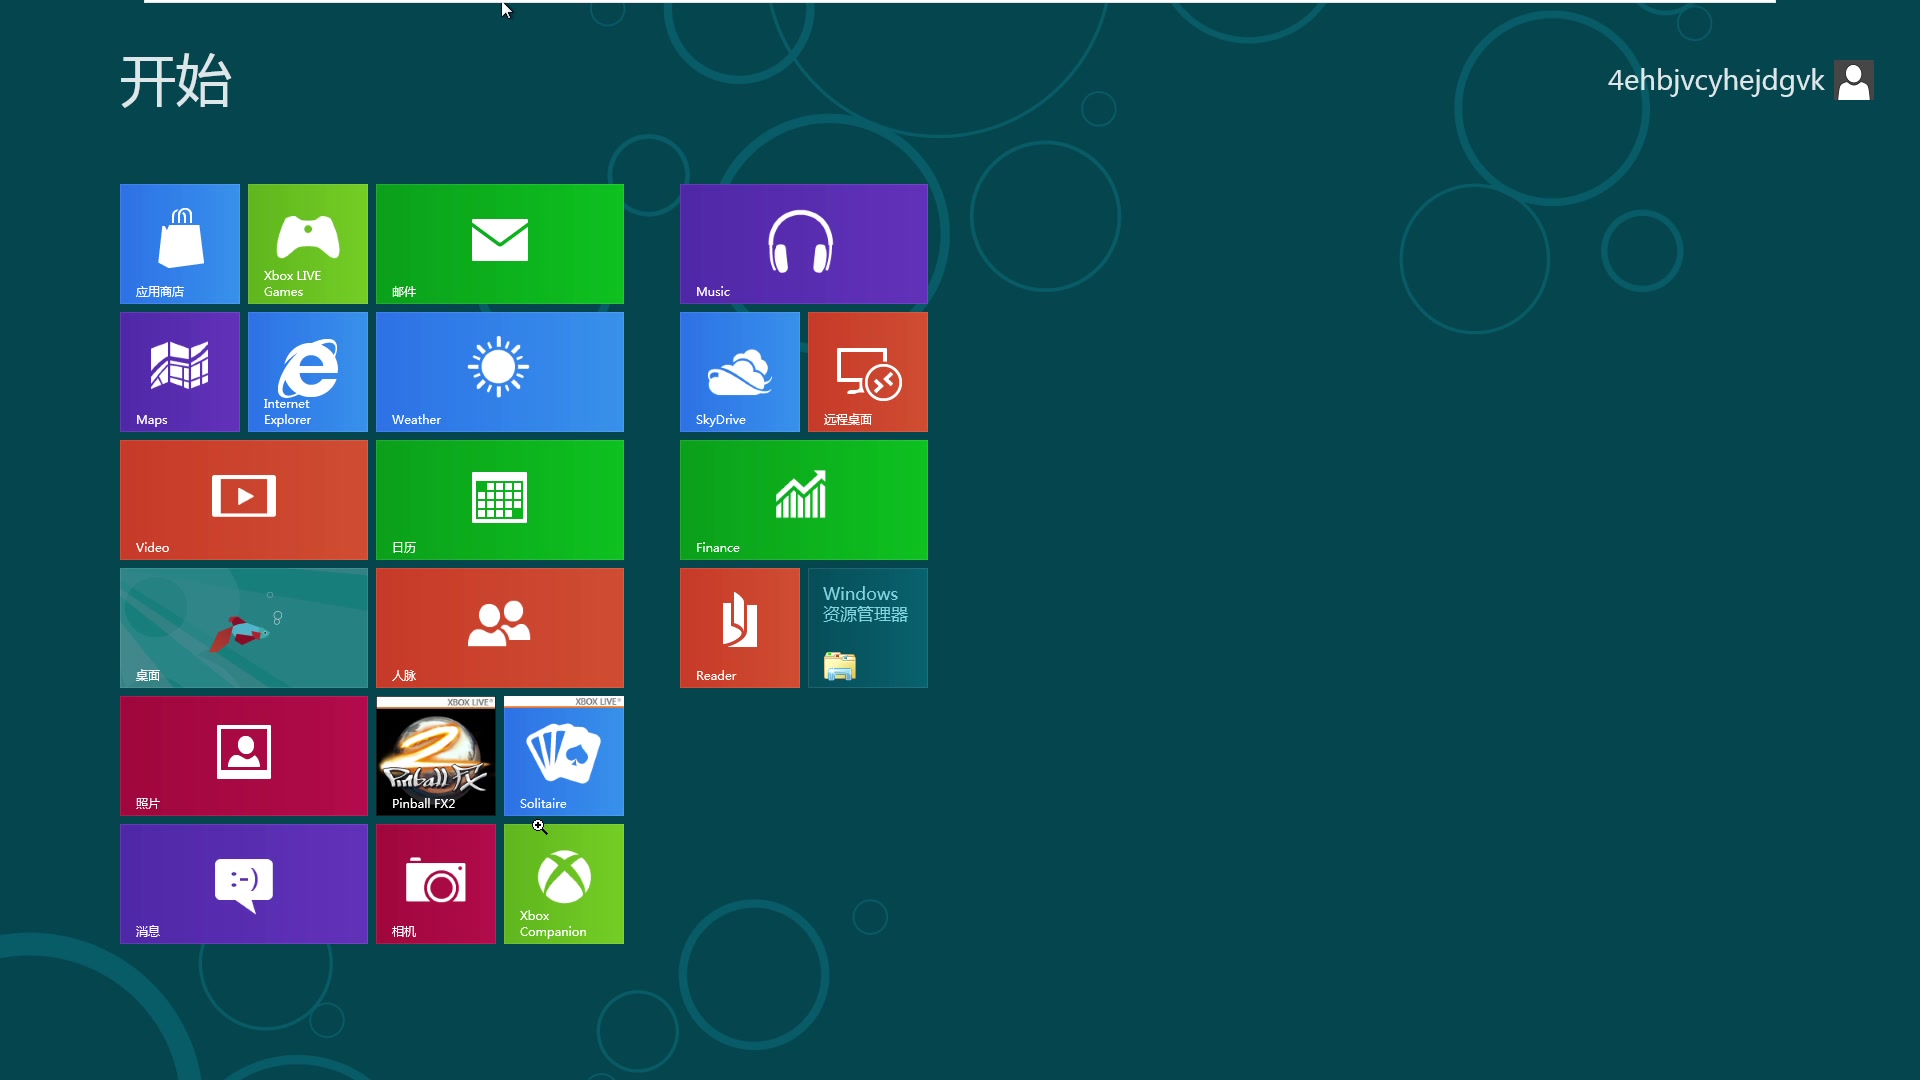The height and width of the screenshot is (1080, 1920).
Task: Open the Music app tile
Action: pos(804,244)
